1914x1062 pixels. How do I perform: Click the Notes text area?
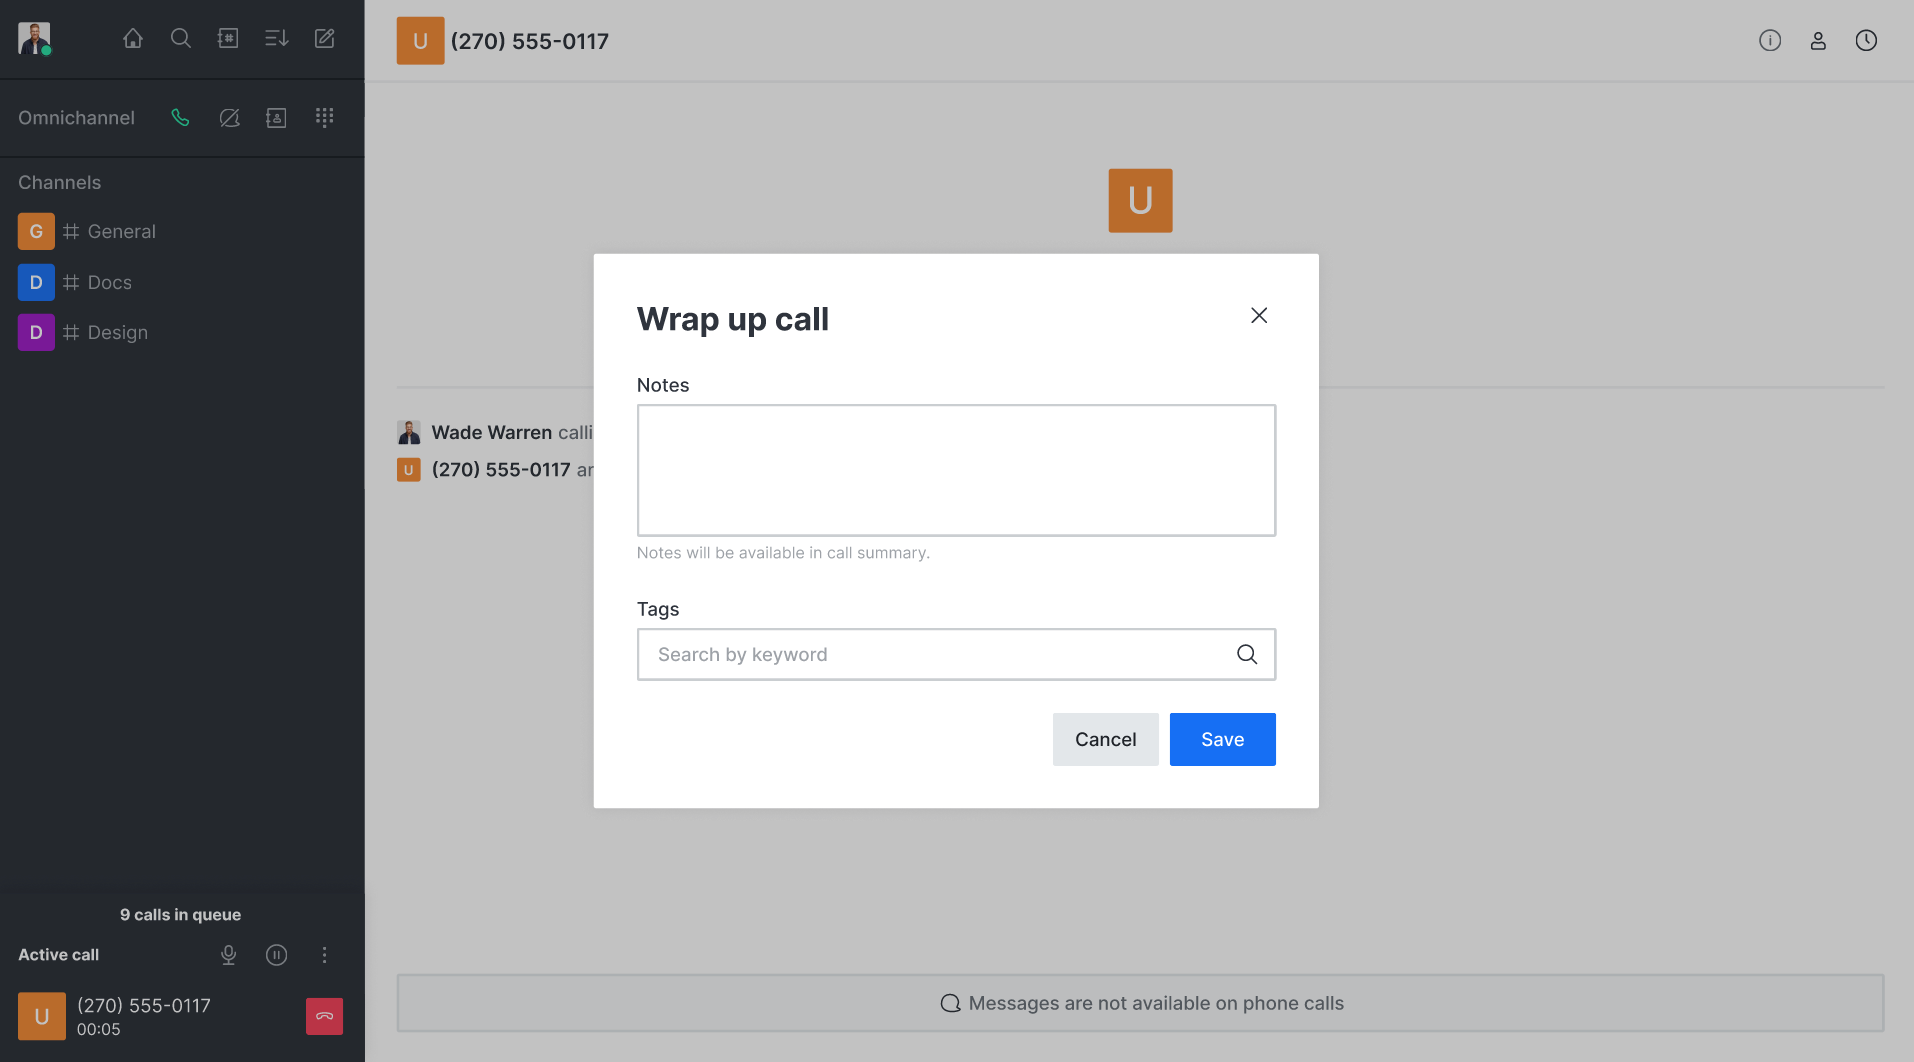(x=956, y=470)
